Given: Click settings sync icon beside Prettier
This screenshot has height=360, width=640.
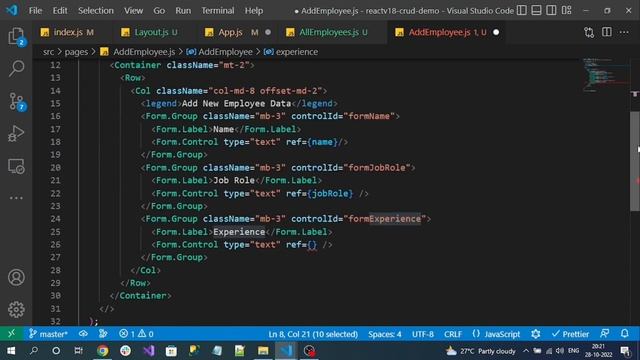Looking at the screenshot, I should [x=536, y=334].
